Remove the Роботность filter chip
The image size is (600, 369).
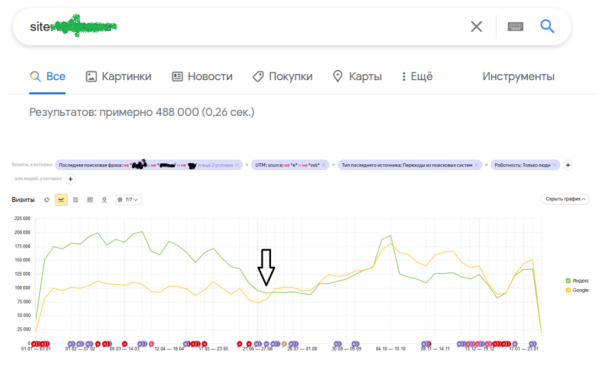(554, 165)
